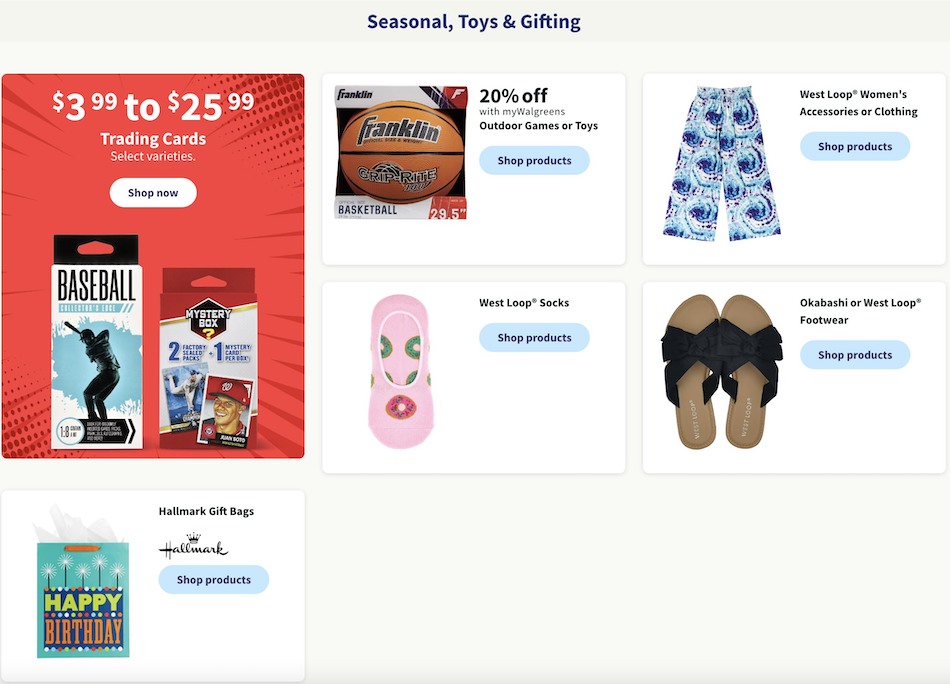Click Shop products for Hallmark Gift Bags
This screenshot has width=950, height=684.
(213, 580)
